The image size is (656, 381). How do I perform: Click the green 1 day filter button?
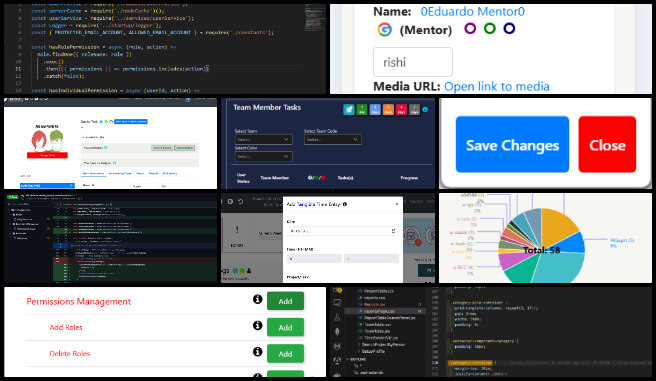(362, 110)
